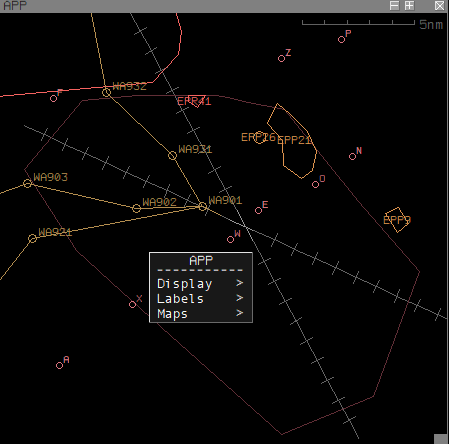Screen dimensions: 449x444
Task: Select waypoint WA902 circle
Action: 136,209
